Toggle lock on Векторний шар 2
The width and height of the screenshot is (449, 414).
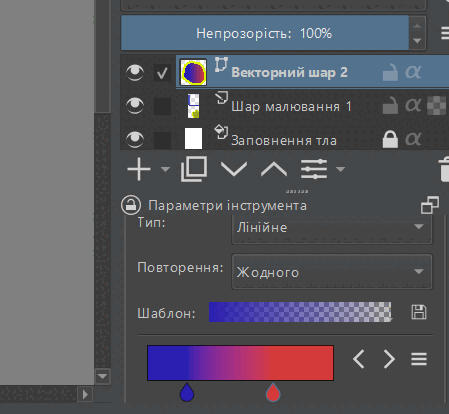click(390, 73)
